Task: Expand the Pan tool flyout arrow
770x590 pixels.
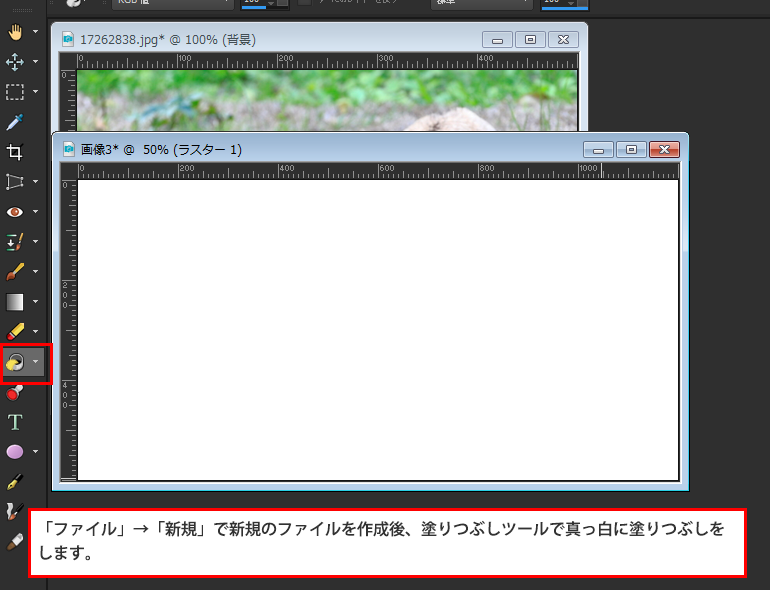Action: (x=35, y=32)
